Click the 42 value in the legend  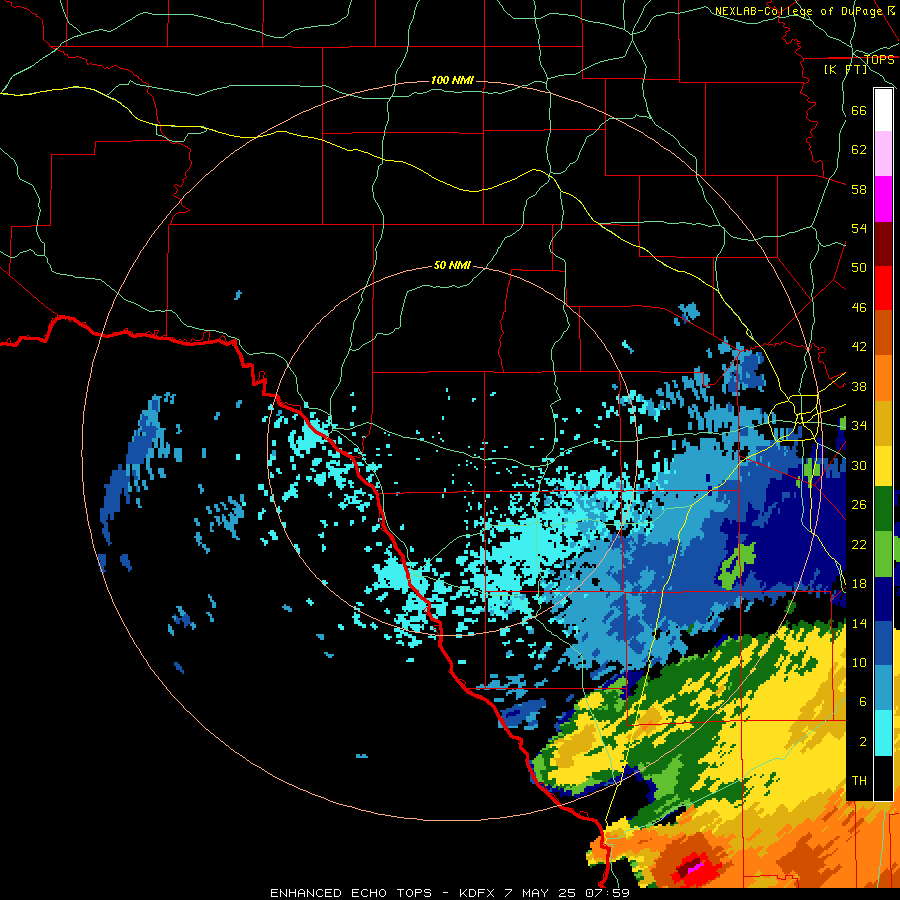click(x=859, y=347)
